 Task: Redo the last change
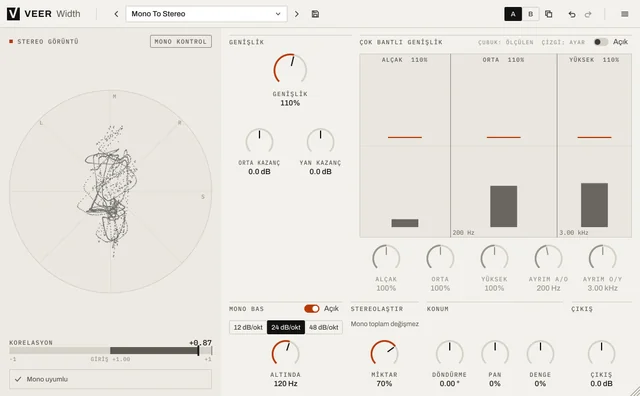[x=588, y=14]
